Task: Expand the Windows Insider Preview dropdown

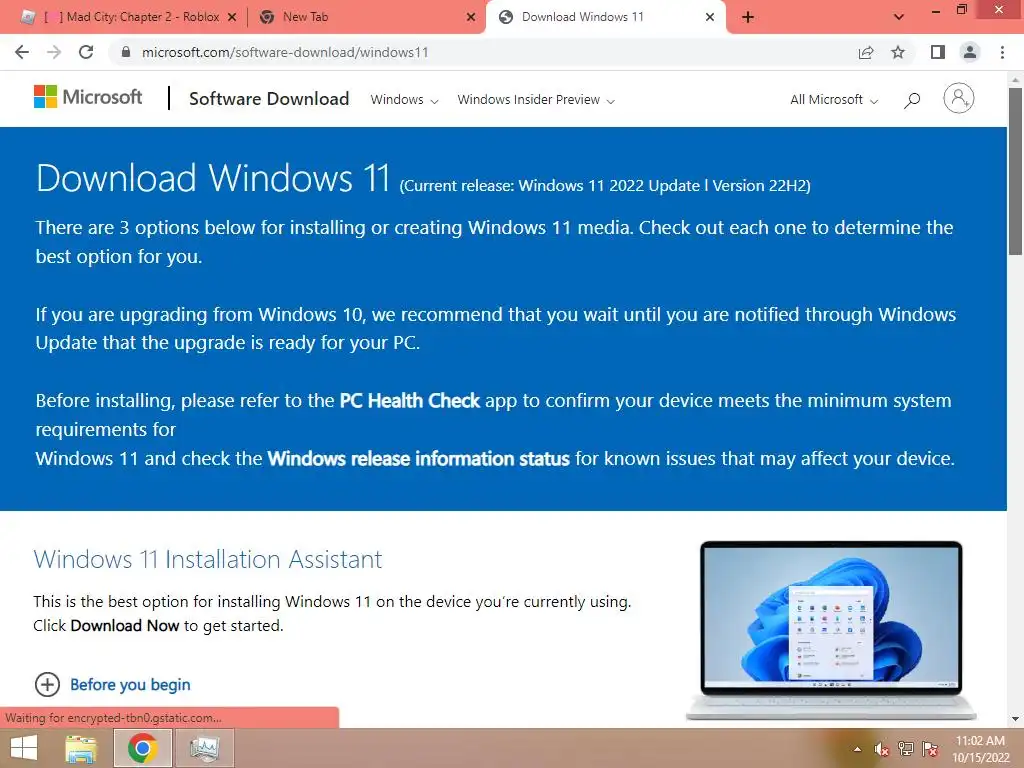Action: tap(536, 99)
